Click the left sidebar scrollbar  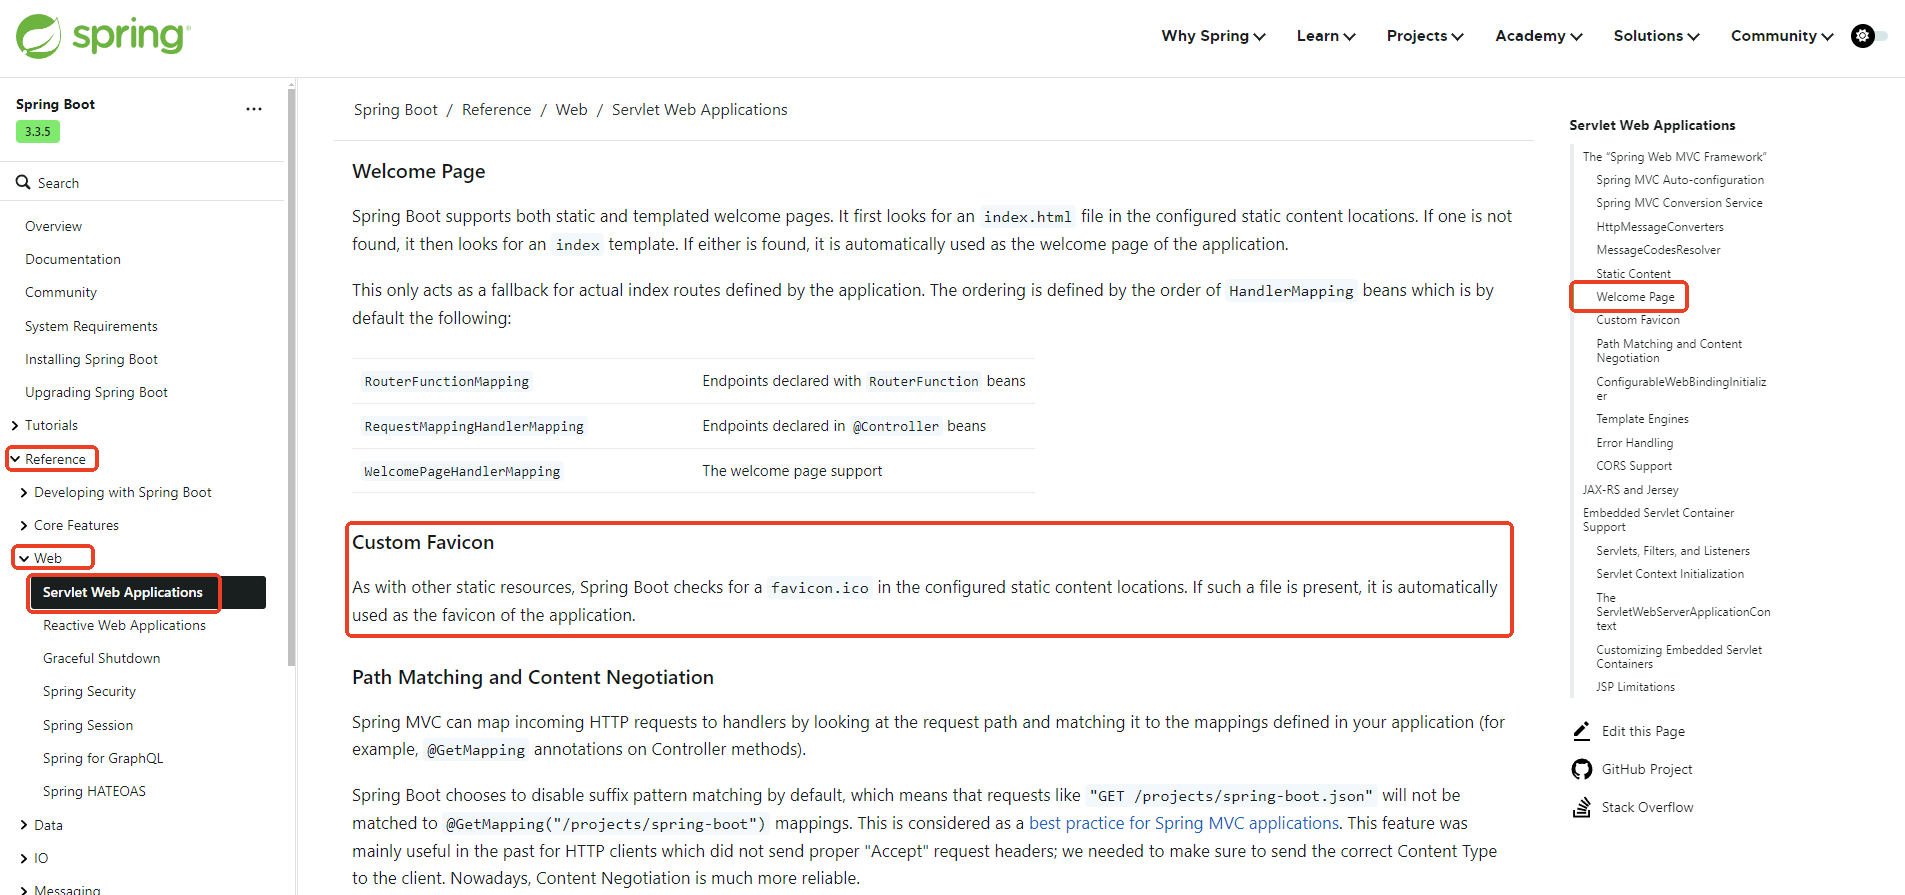[291, 375]
